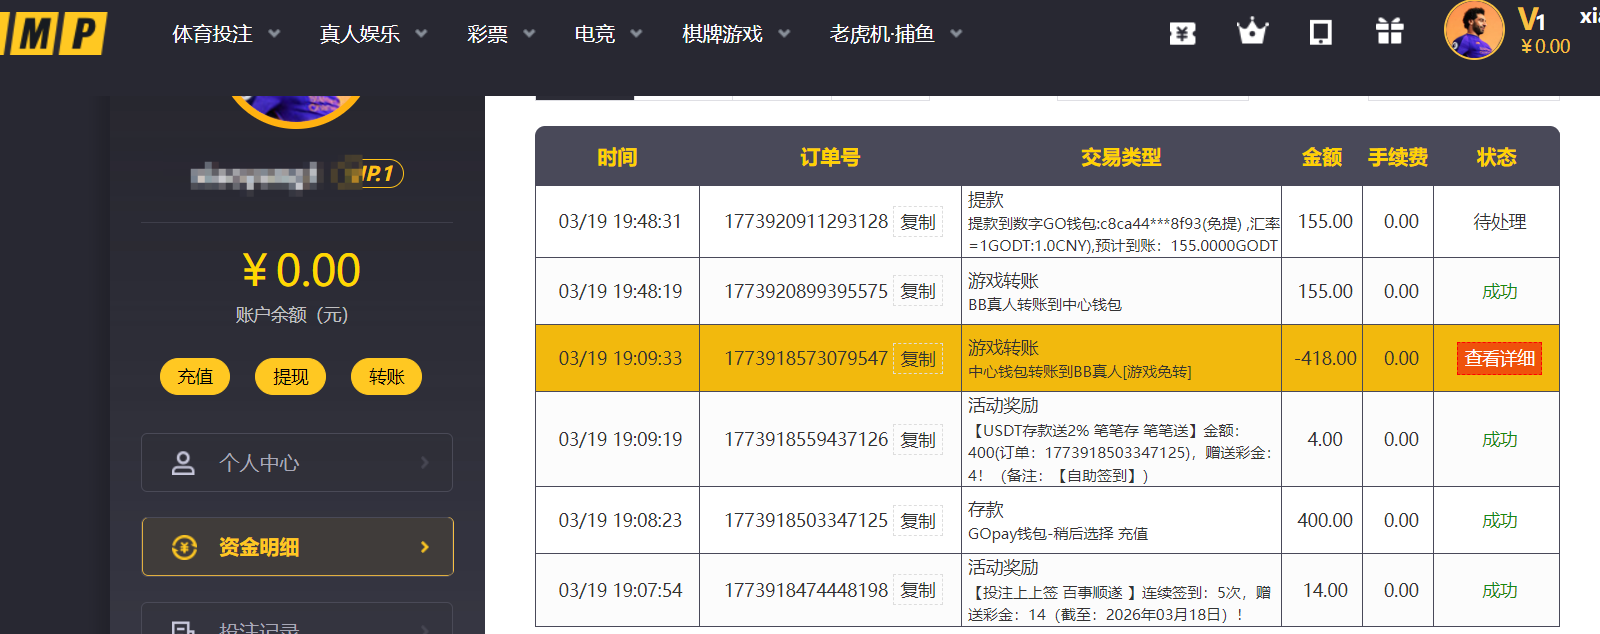Open 资金明细 in the sidebar
The height and width of the screenshot is (634, 1600).
click(x=297, y=547)
